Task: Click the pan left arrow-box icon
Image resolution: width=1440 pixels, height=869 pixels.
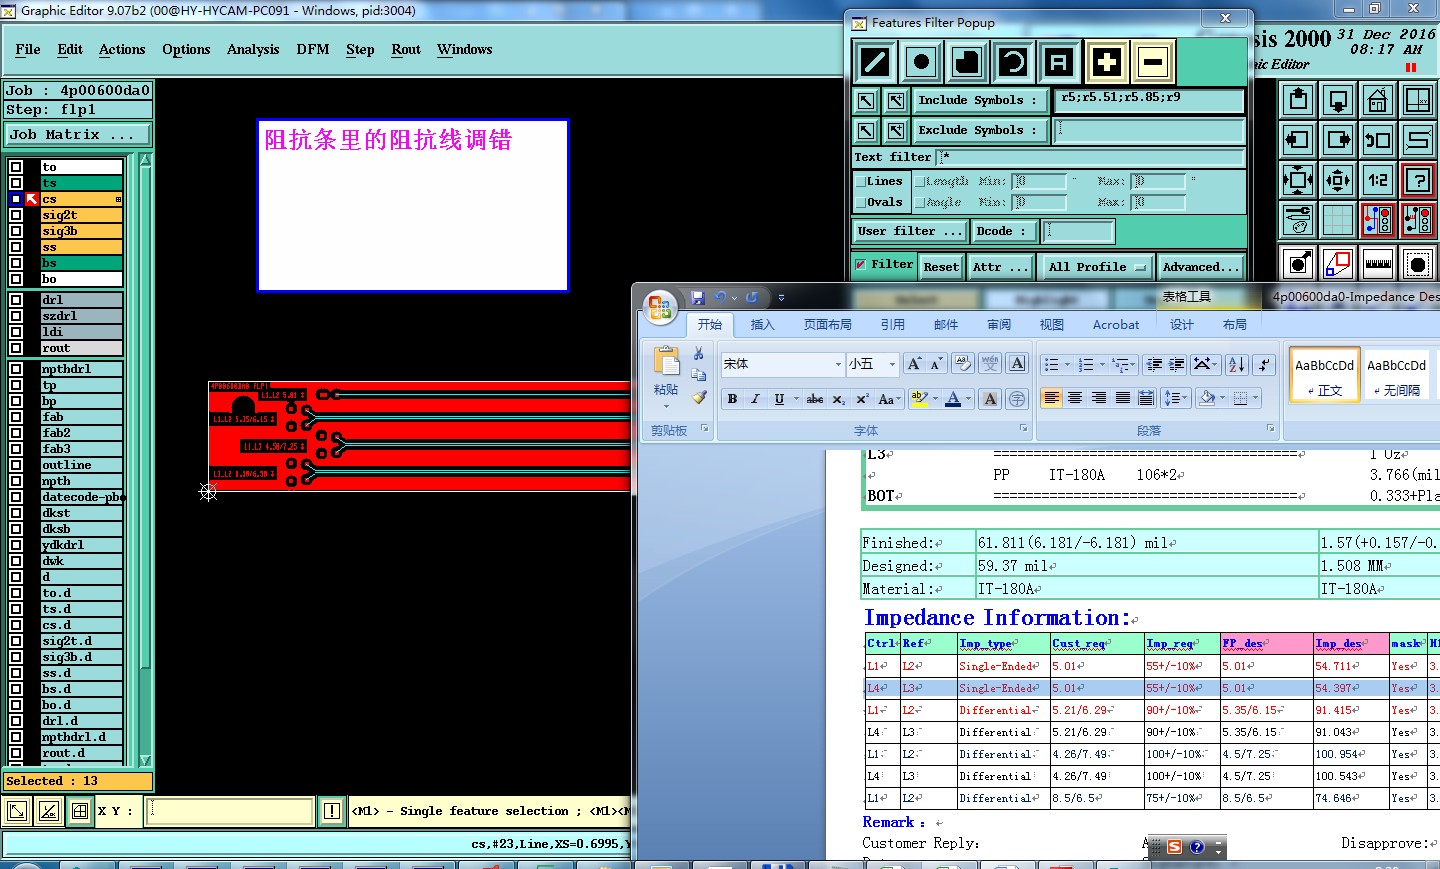Action: pyautogui.click(x=1298, y=140)
